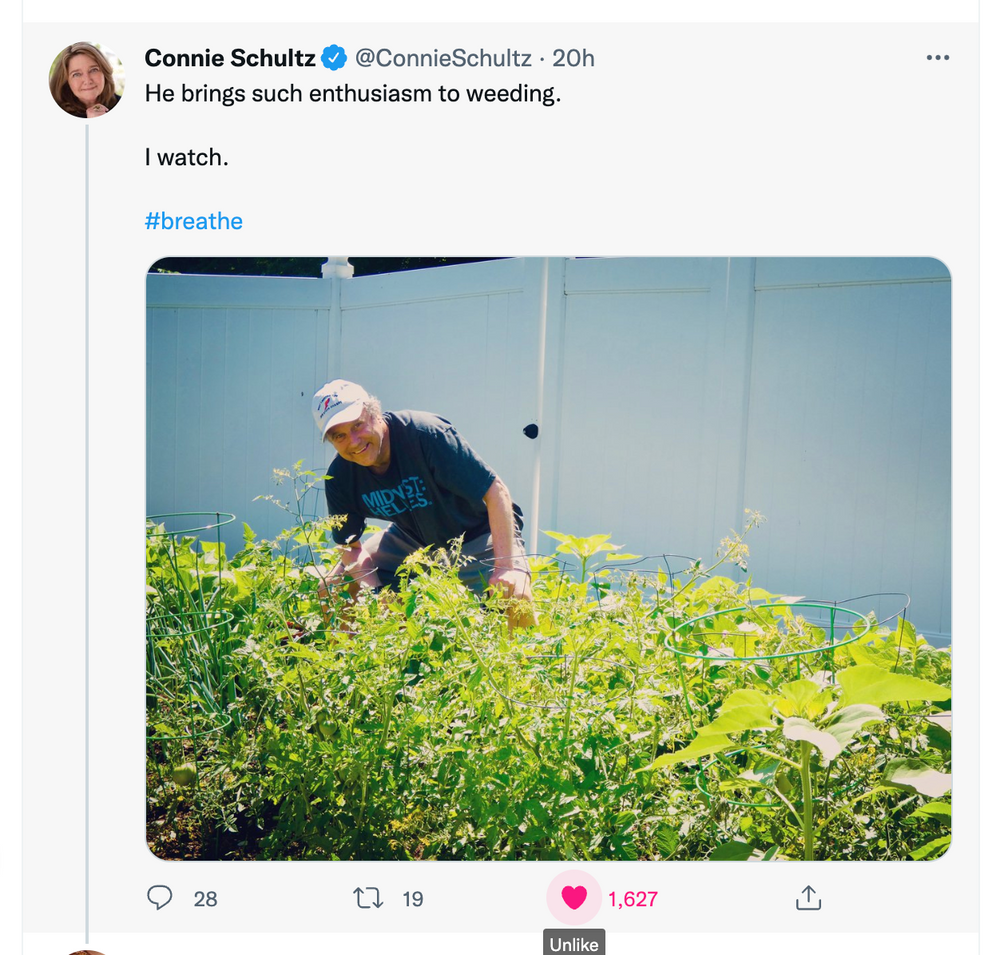Click the retweet count 19
Image resolution: width=1000 pixels, height=955 pixels.
pos(413,899)
